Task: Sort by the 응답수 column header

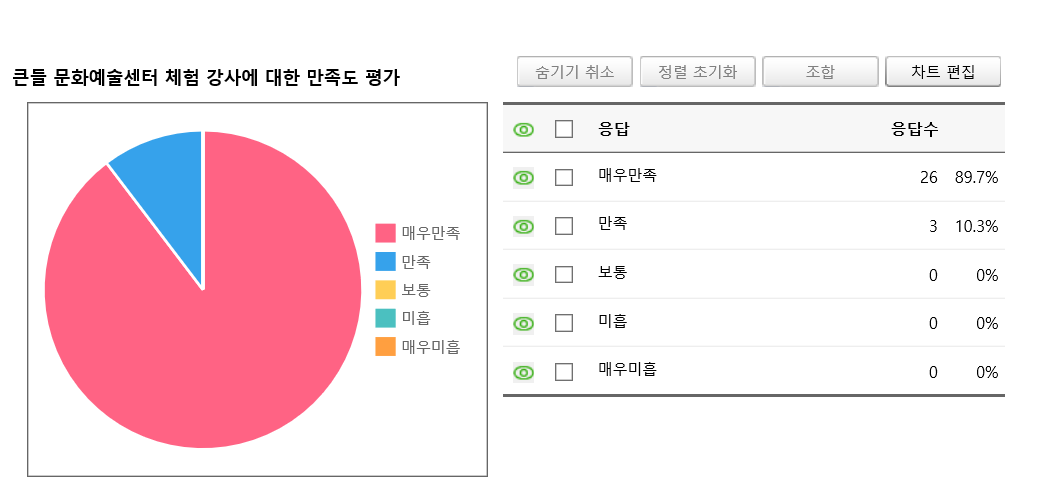Action: (x=914, y=129)
